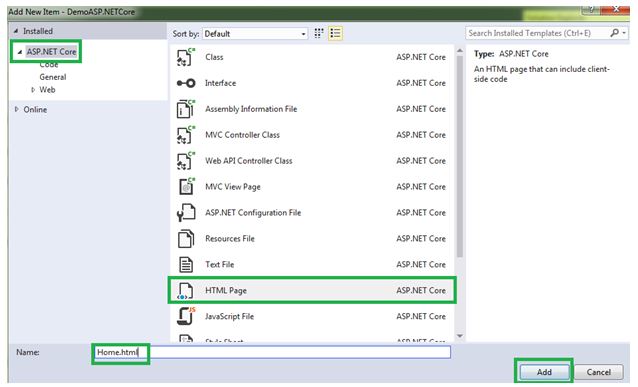Select the General category
Image resolution: width=638 pixels, height=387 pixels.
pyautogui.click(x=53, y=77)
